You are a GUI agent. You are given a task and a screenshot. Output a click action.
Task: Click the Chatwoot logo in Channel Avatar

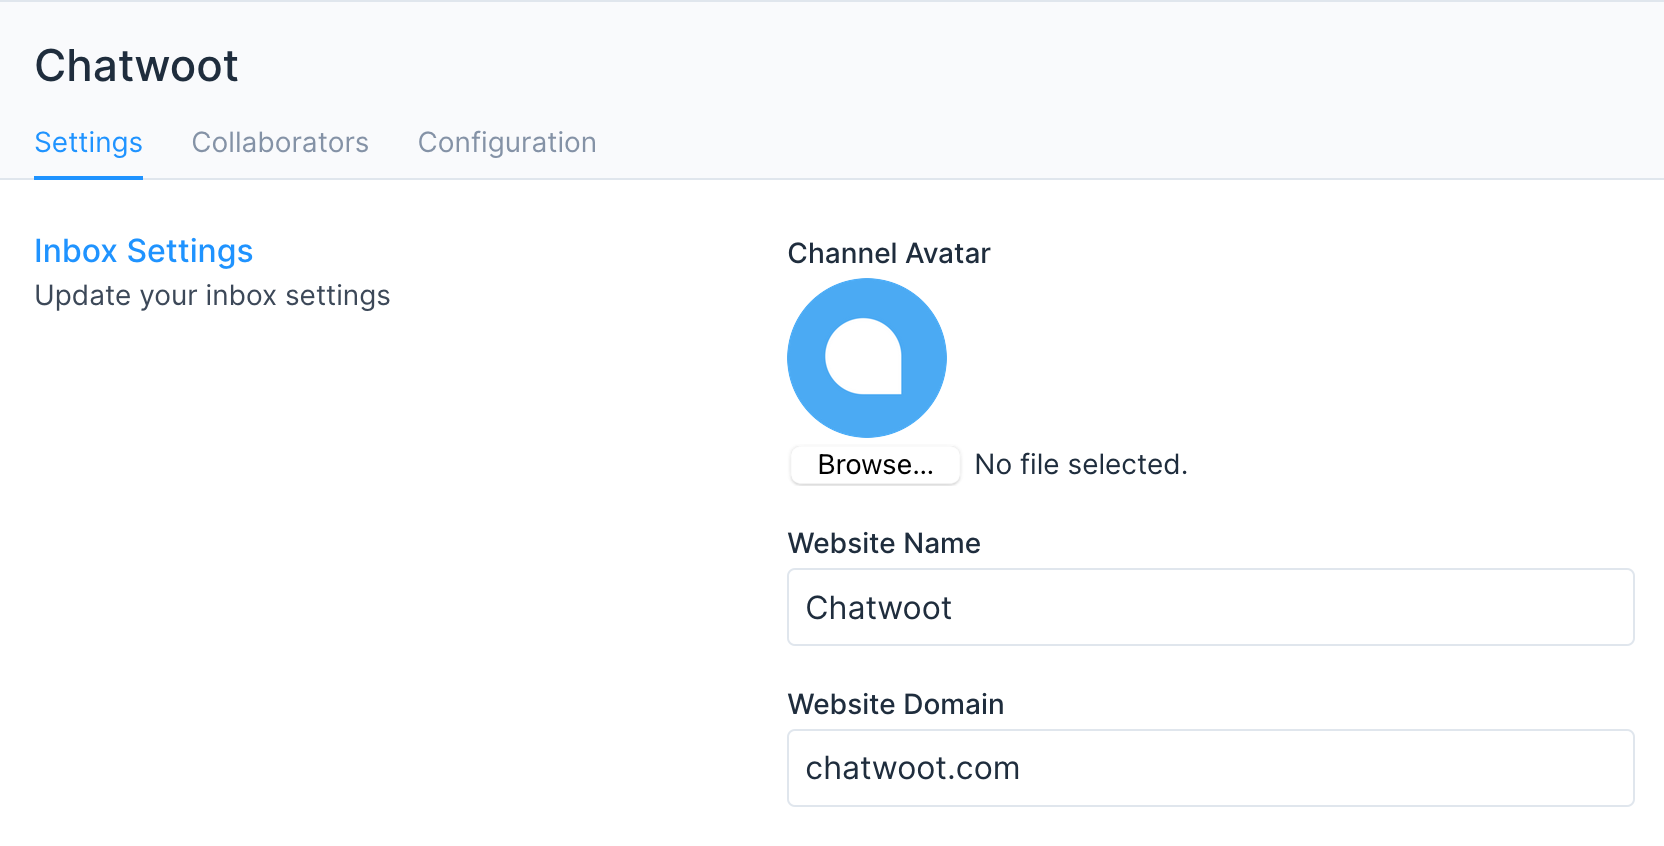pyautogui.click(x=866, y=357)
